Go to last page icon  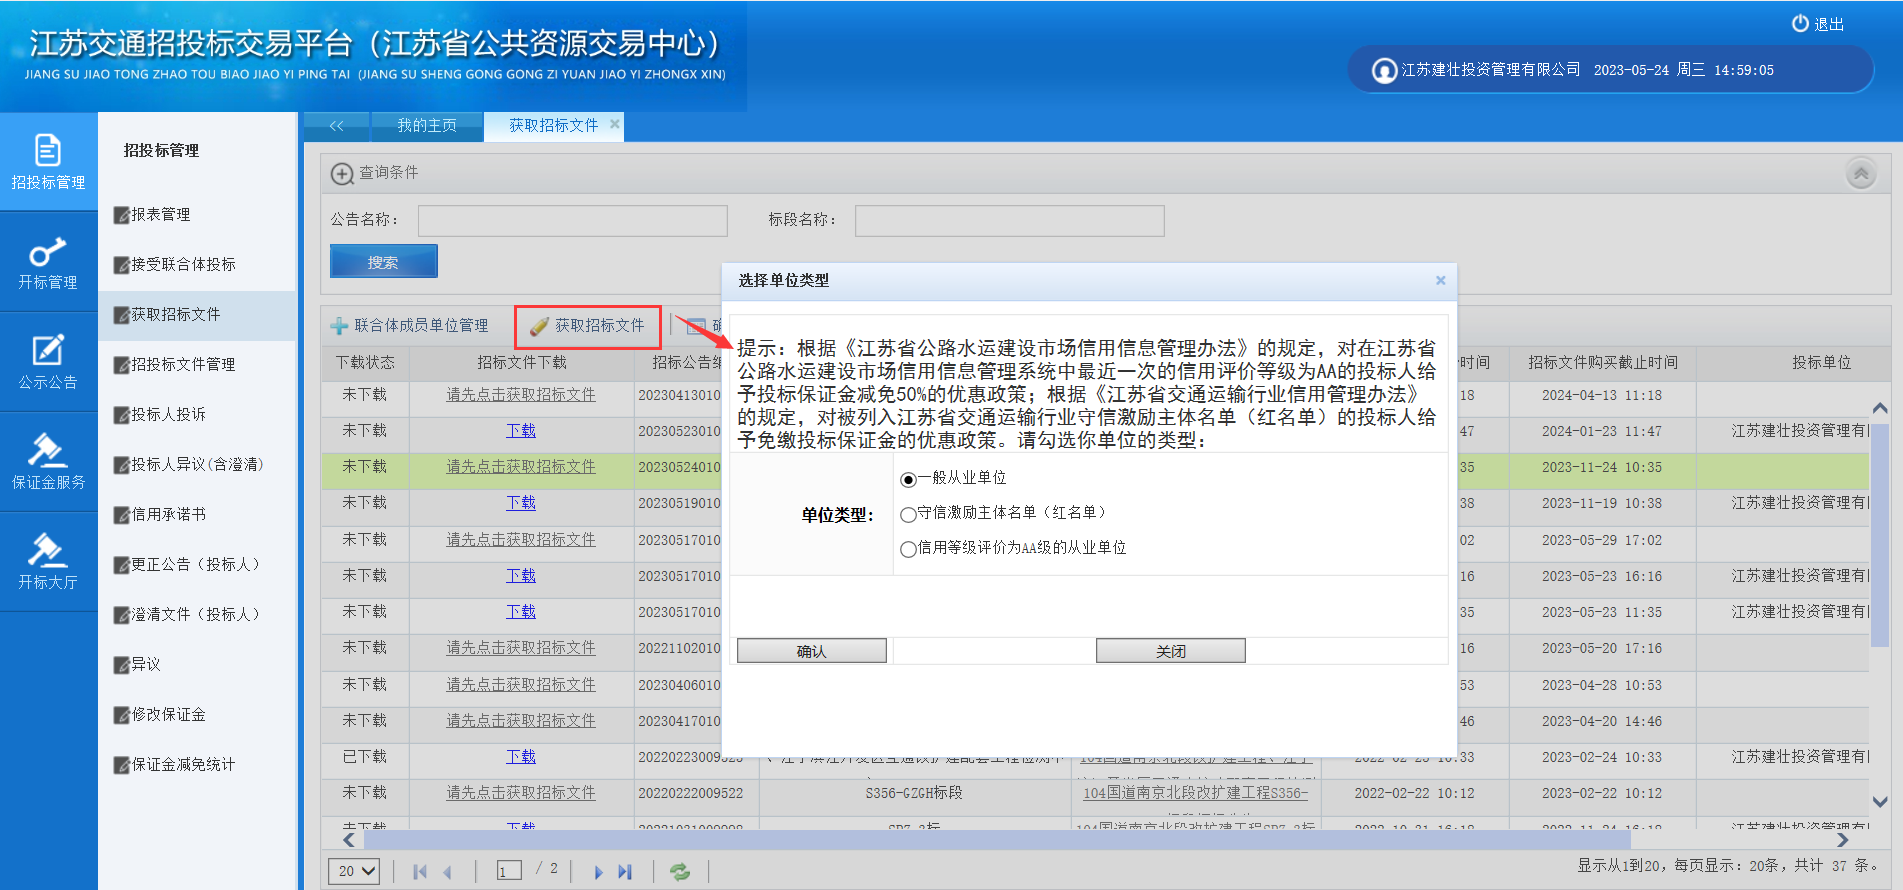pos(625,872)
